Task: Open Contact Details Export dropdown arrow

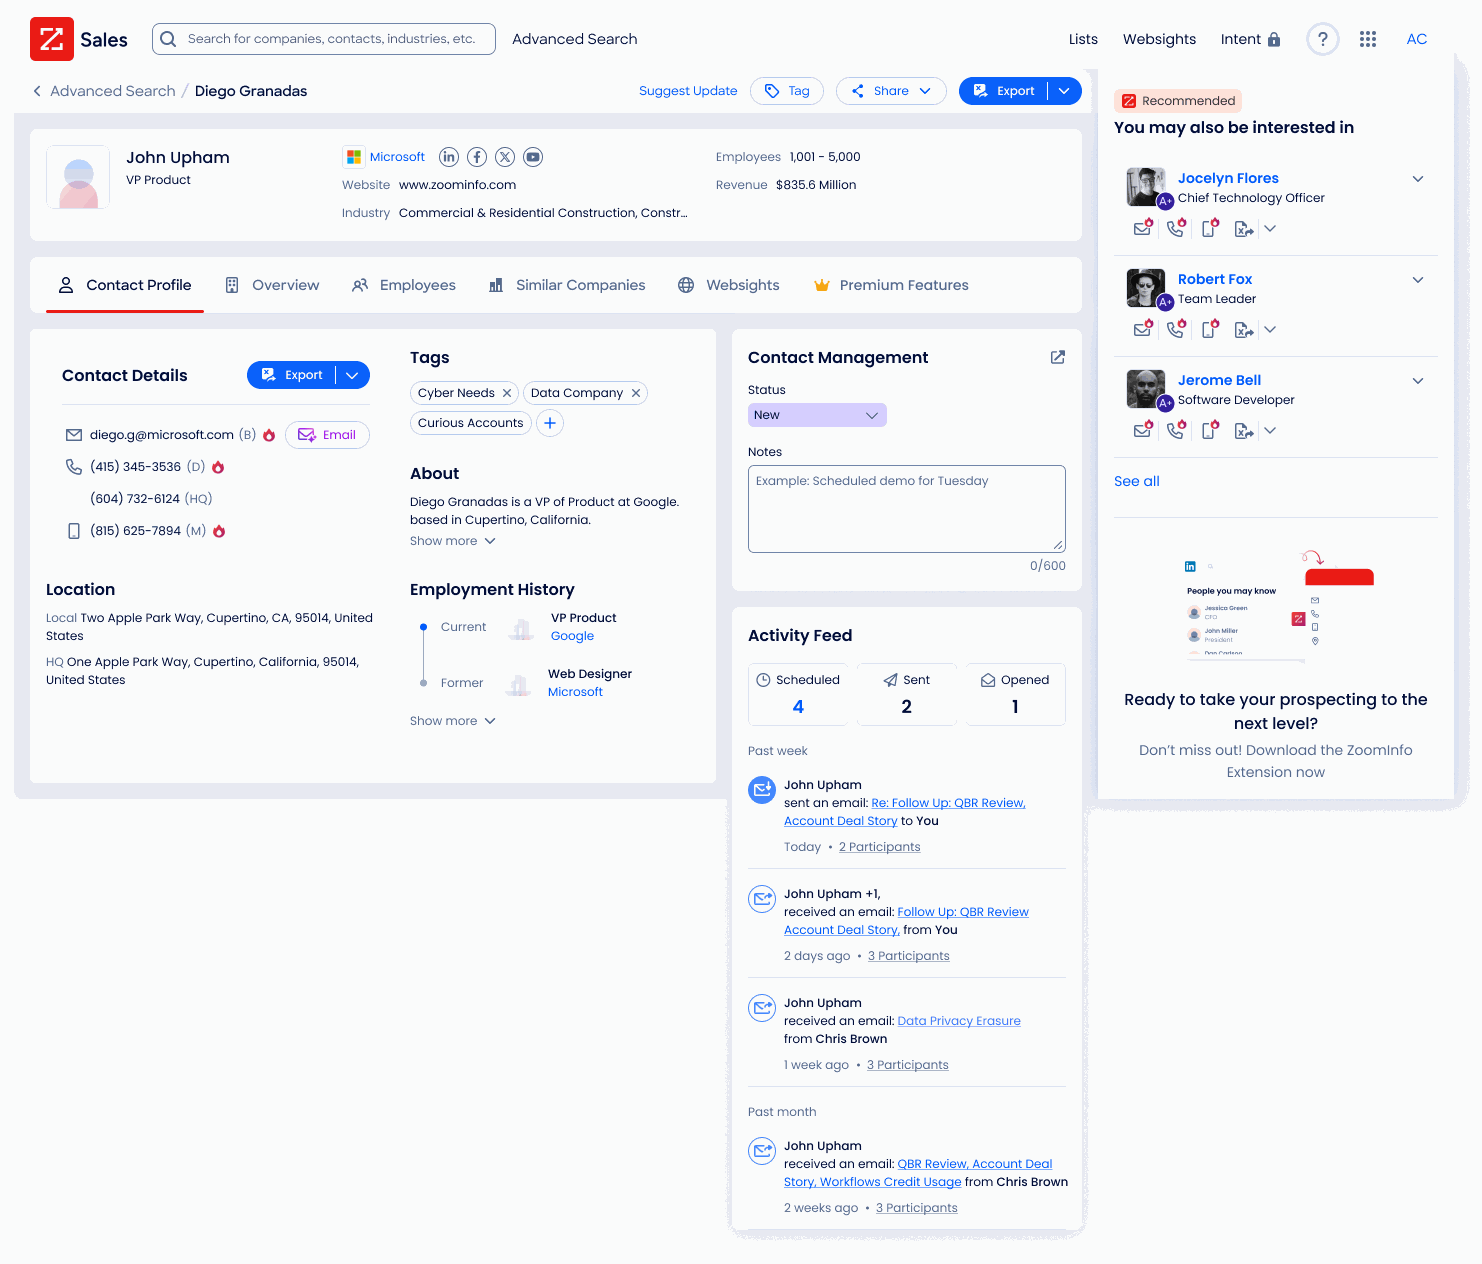Action: 352,375
